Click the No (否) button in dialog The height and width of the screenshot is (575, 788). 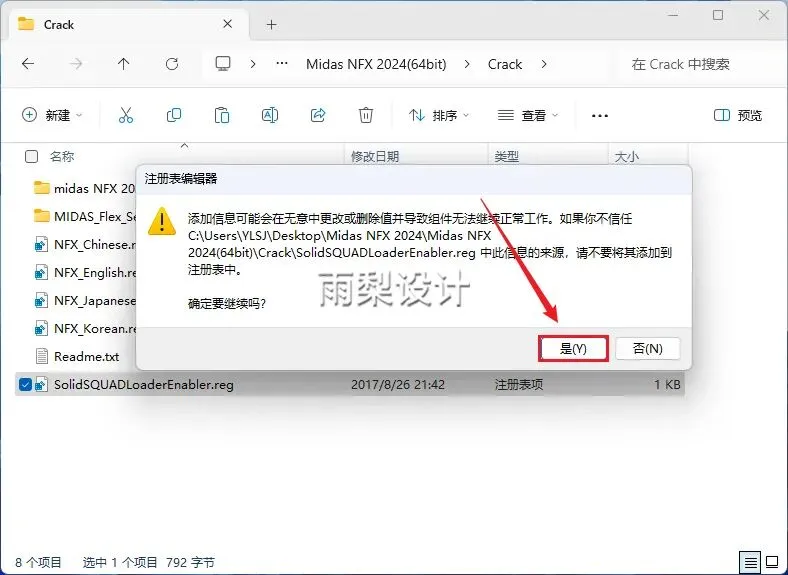[648, 348]
